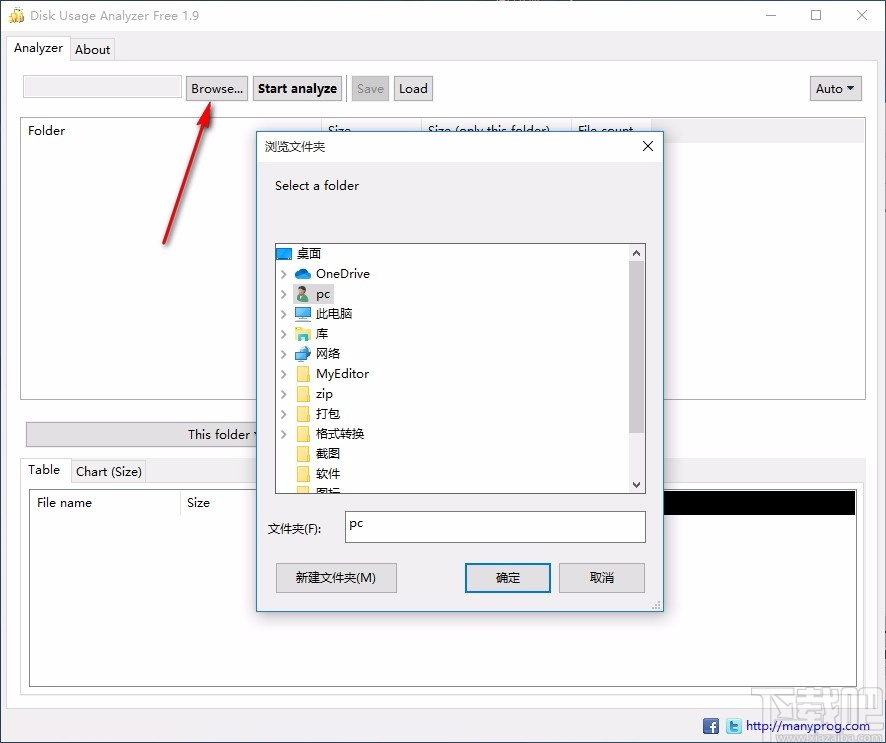The width and height of the screenshot is (886, 743).
Task: Click the 桌面 desktop icon at tree top
Action: [x=284, y=253]
